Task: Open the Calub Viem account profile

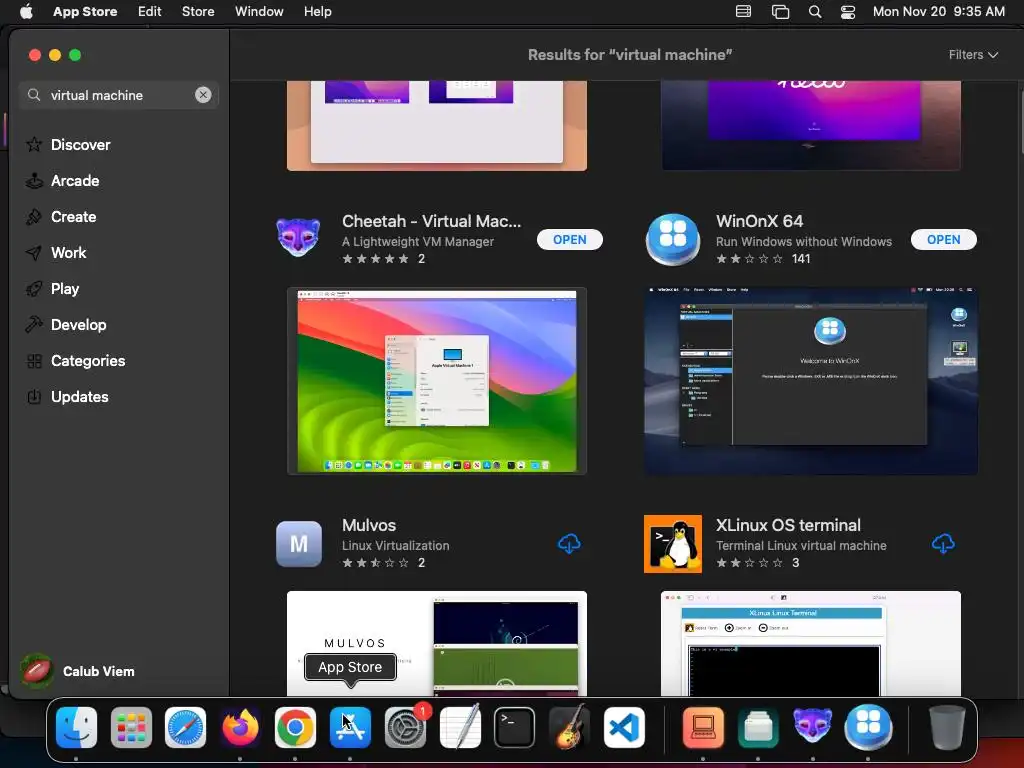Action: point(78,671)
